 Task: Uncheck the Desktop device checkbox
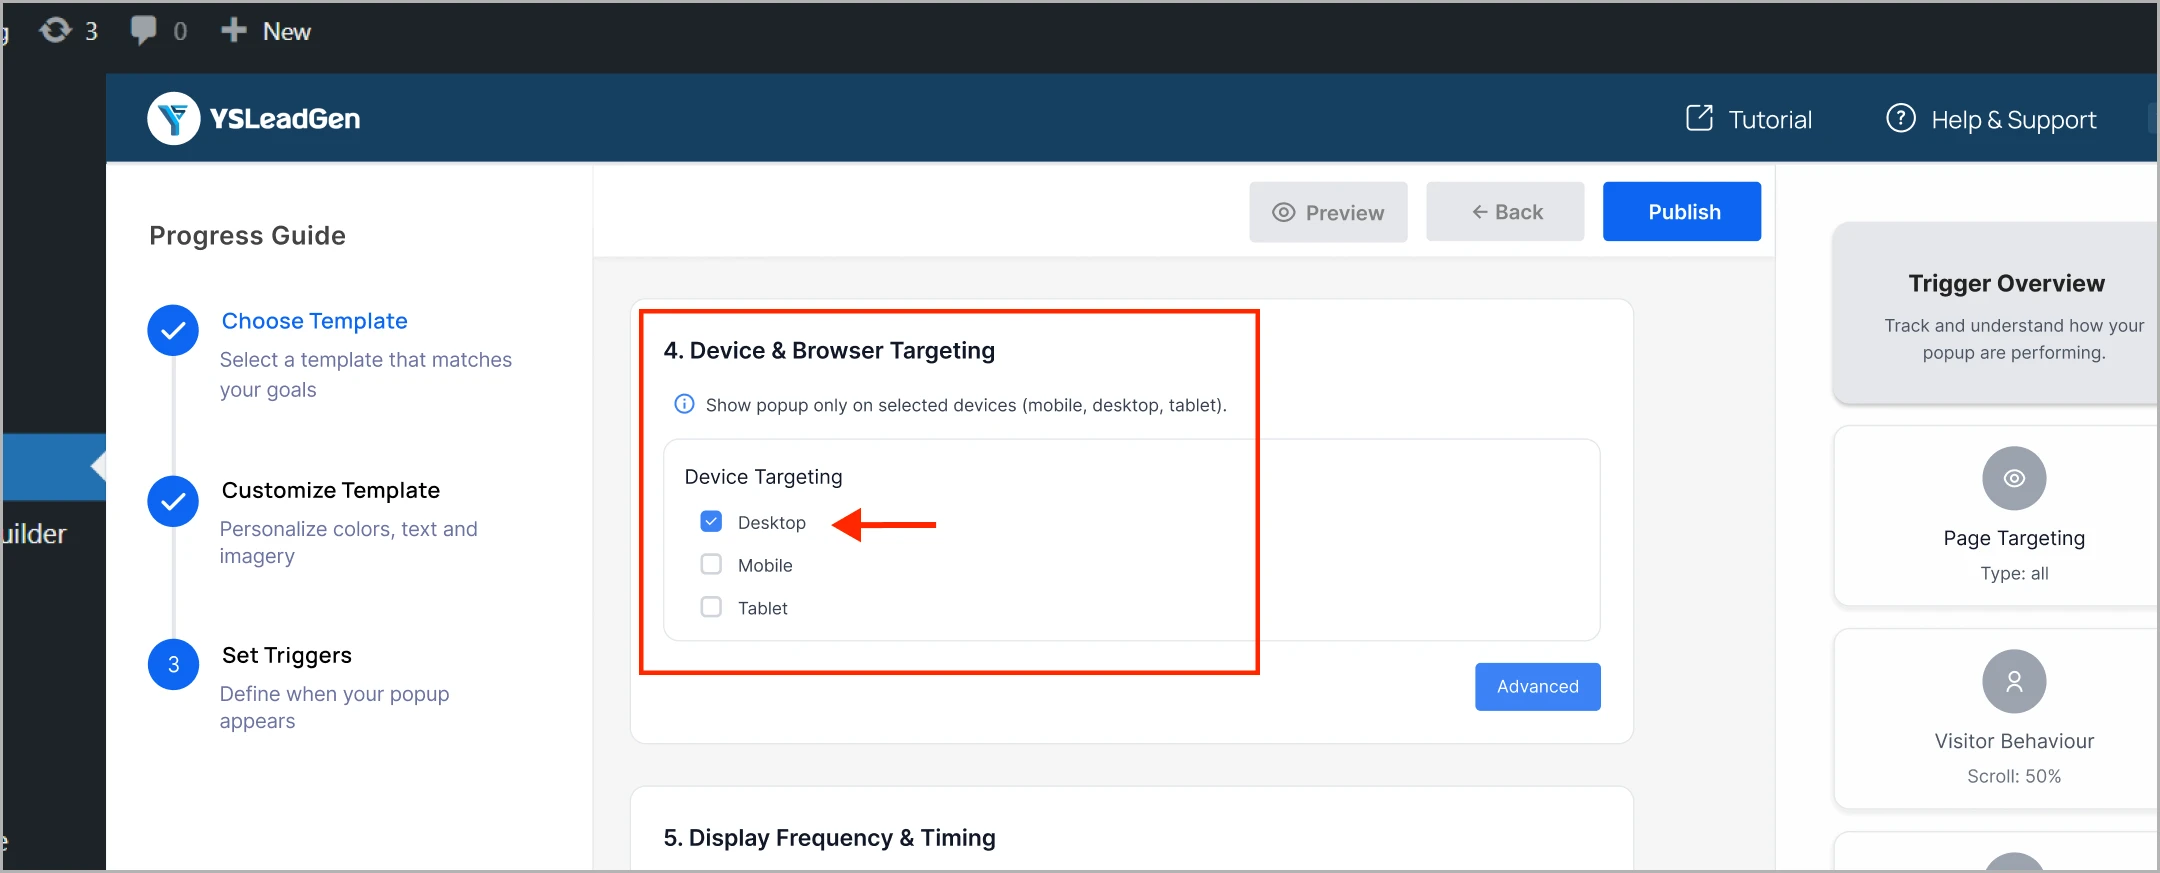point(711,521)
